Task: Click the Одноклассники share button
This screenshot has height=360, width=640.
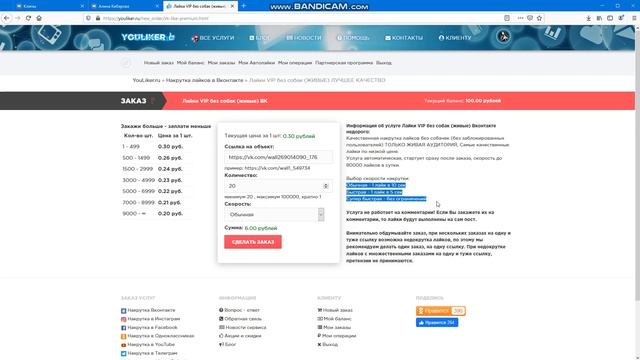Action: coord(441,311)
